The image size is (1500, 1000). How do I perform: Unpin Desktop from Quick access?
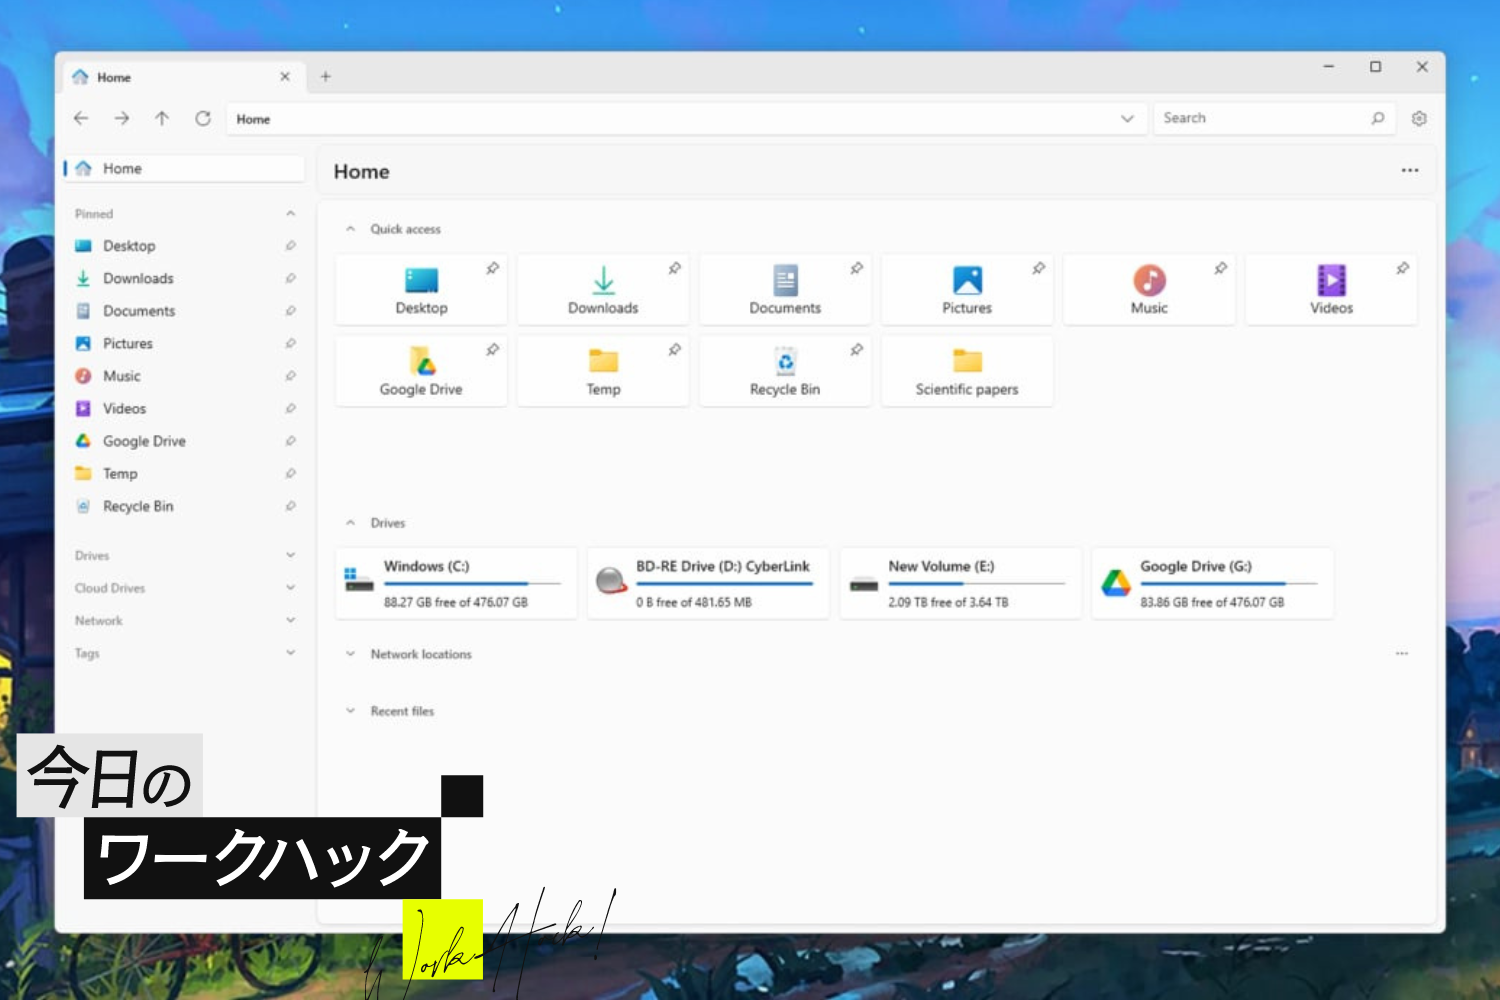492,267
